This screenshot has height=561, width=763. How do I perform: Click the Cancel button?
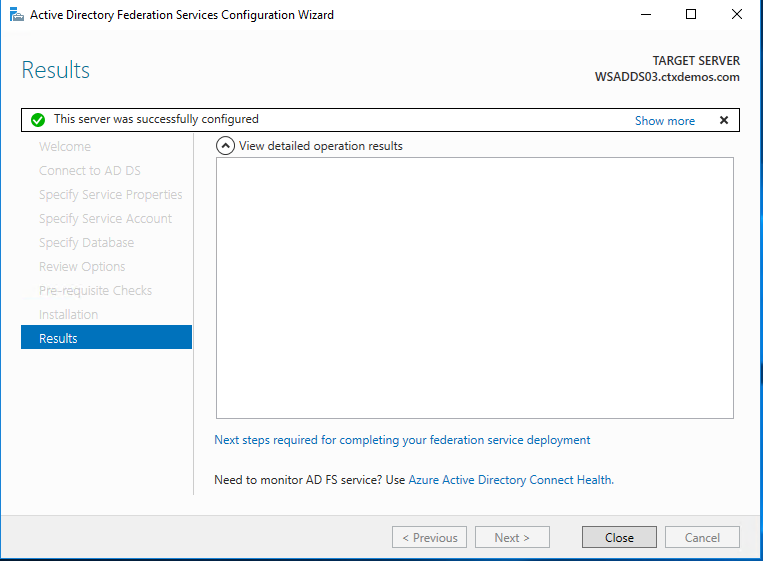(x=702, y=537)
